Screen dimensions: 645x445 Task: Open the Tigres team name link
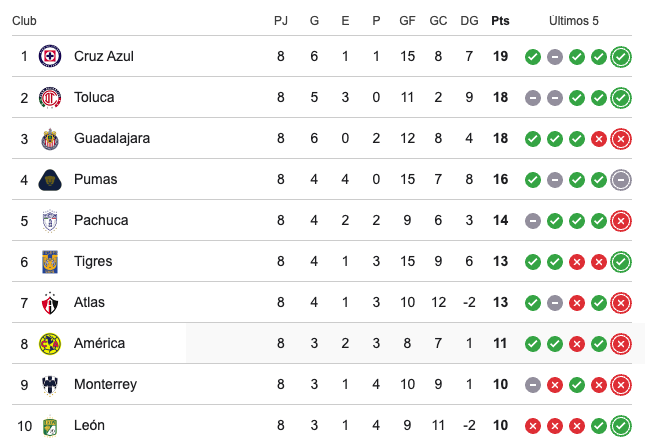point(94,261)
